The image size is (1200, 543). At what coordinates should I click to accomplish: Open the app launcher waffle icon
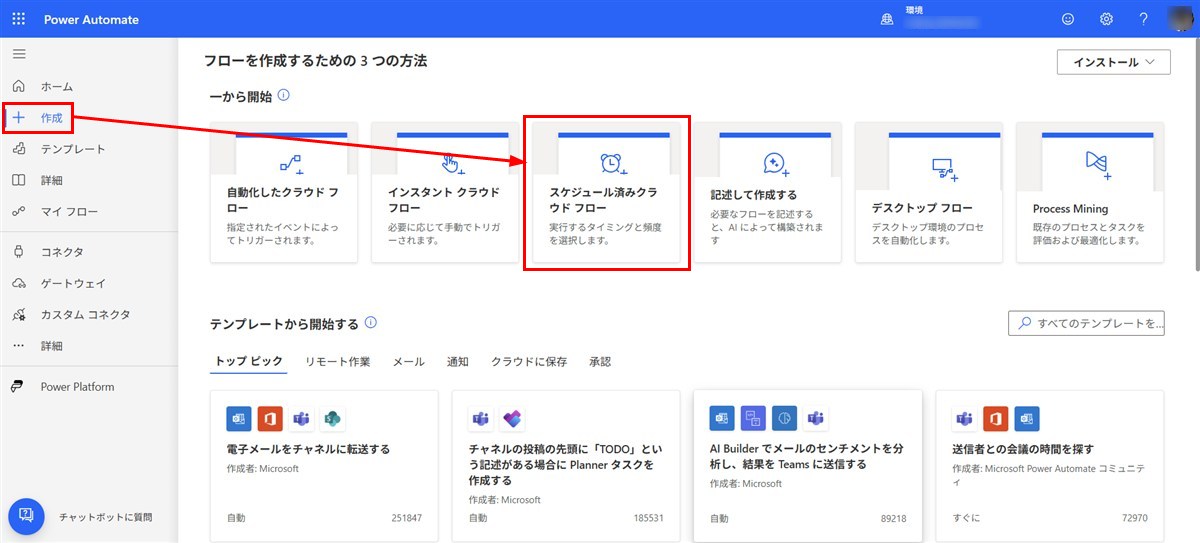click(x=19, y=19)
